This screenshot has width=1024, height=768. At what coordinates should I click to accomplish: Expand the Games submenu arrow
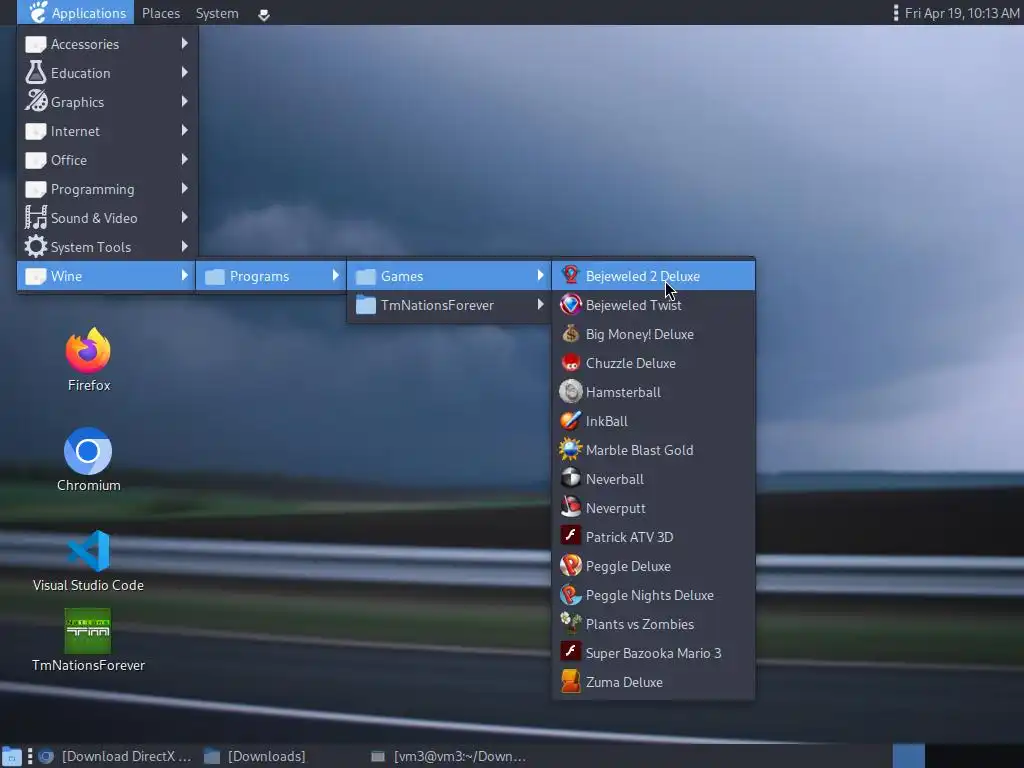(541, 276)
